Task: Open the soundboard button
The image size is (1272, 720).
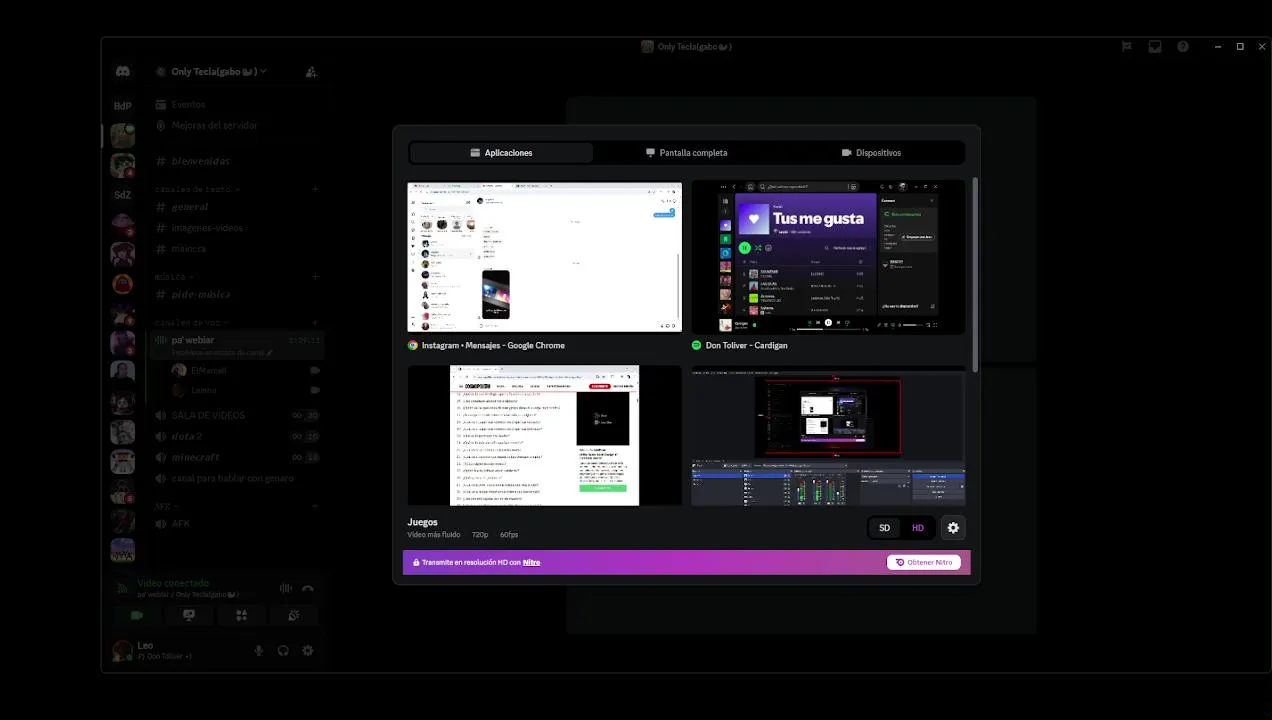Action: 294,615
